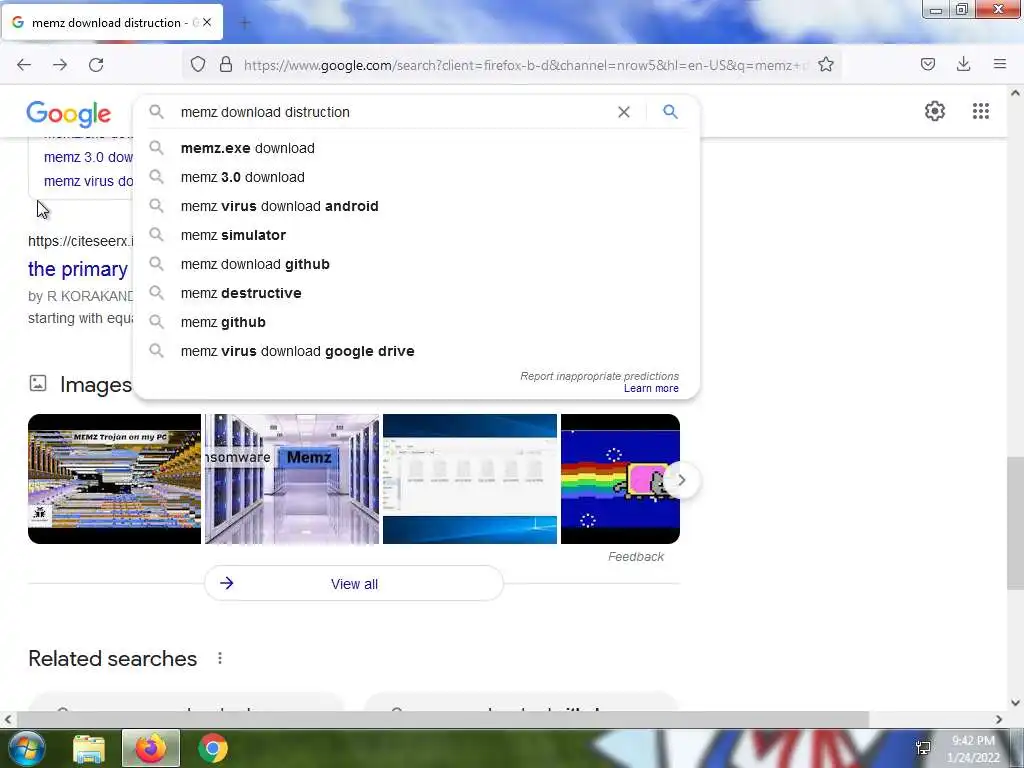Viewport: 1024px width, 768px height.
Task: View site security via the padlock icon
Action: pos(226,64)
